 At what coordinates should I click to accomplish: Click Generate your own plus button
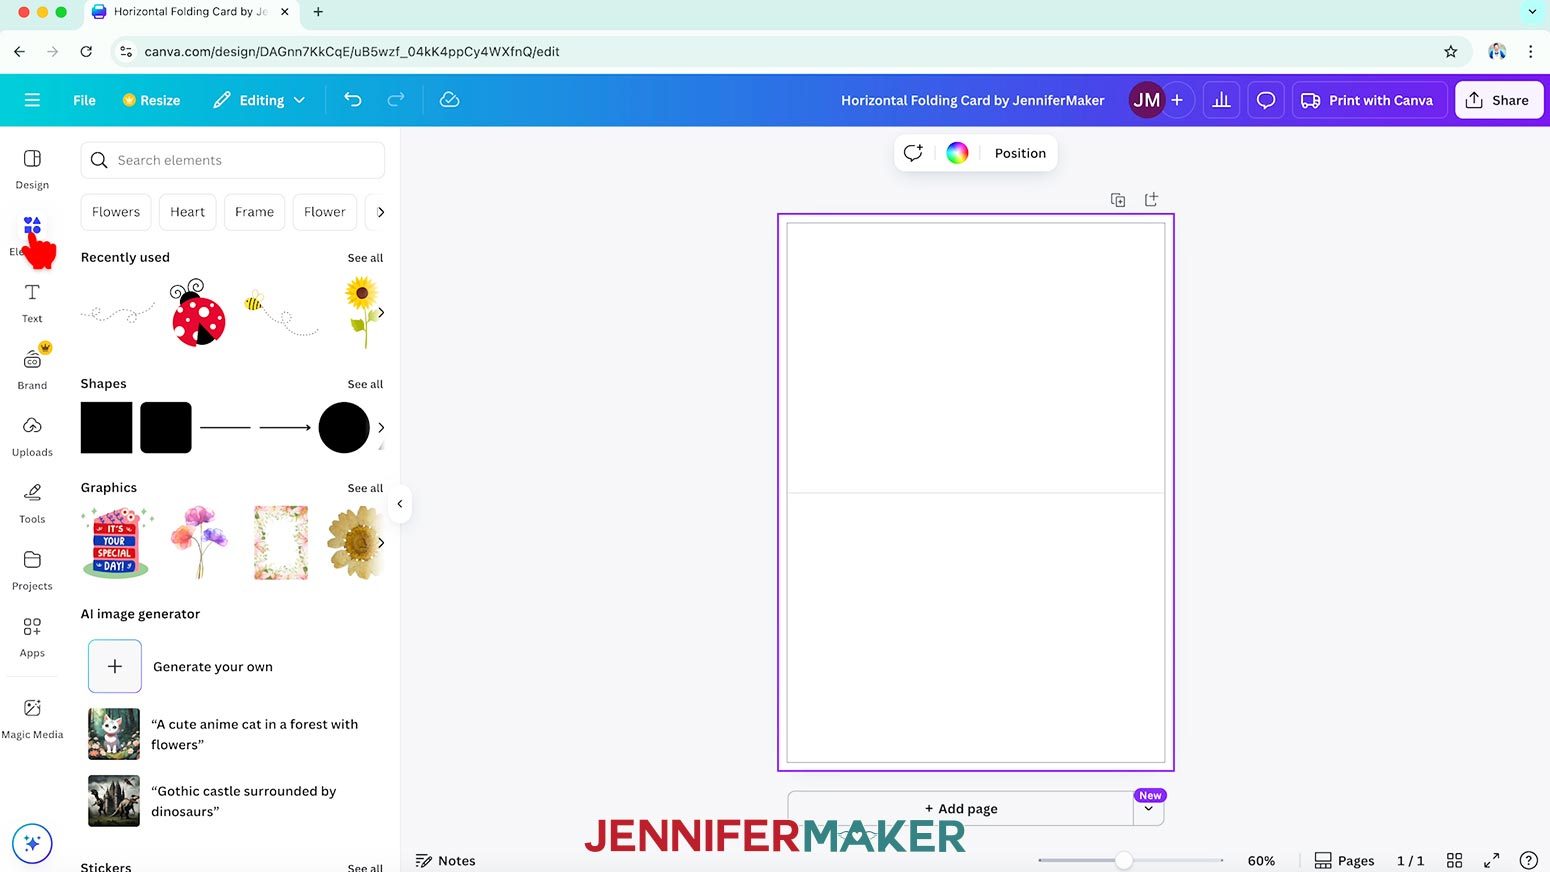click(115, 666)
